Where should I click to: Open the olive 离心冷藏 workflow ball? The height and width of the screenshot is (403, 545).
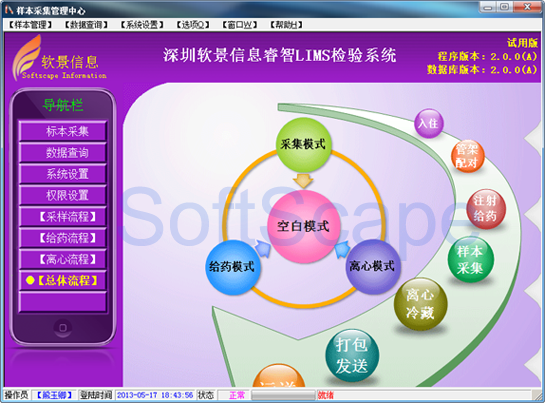421,304
